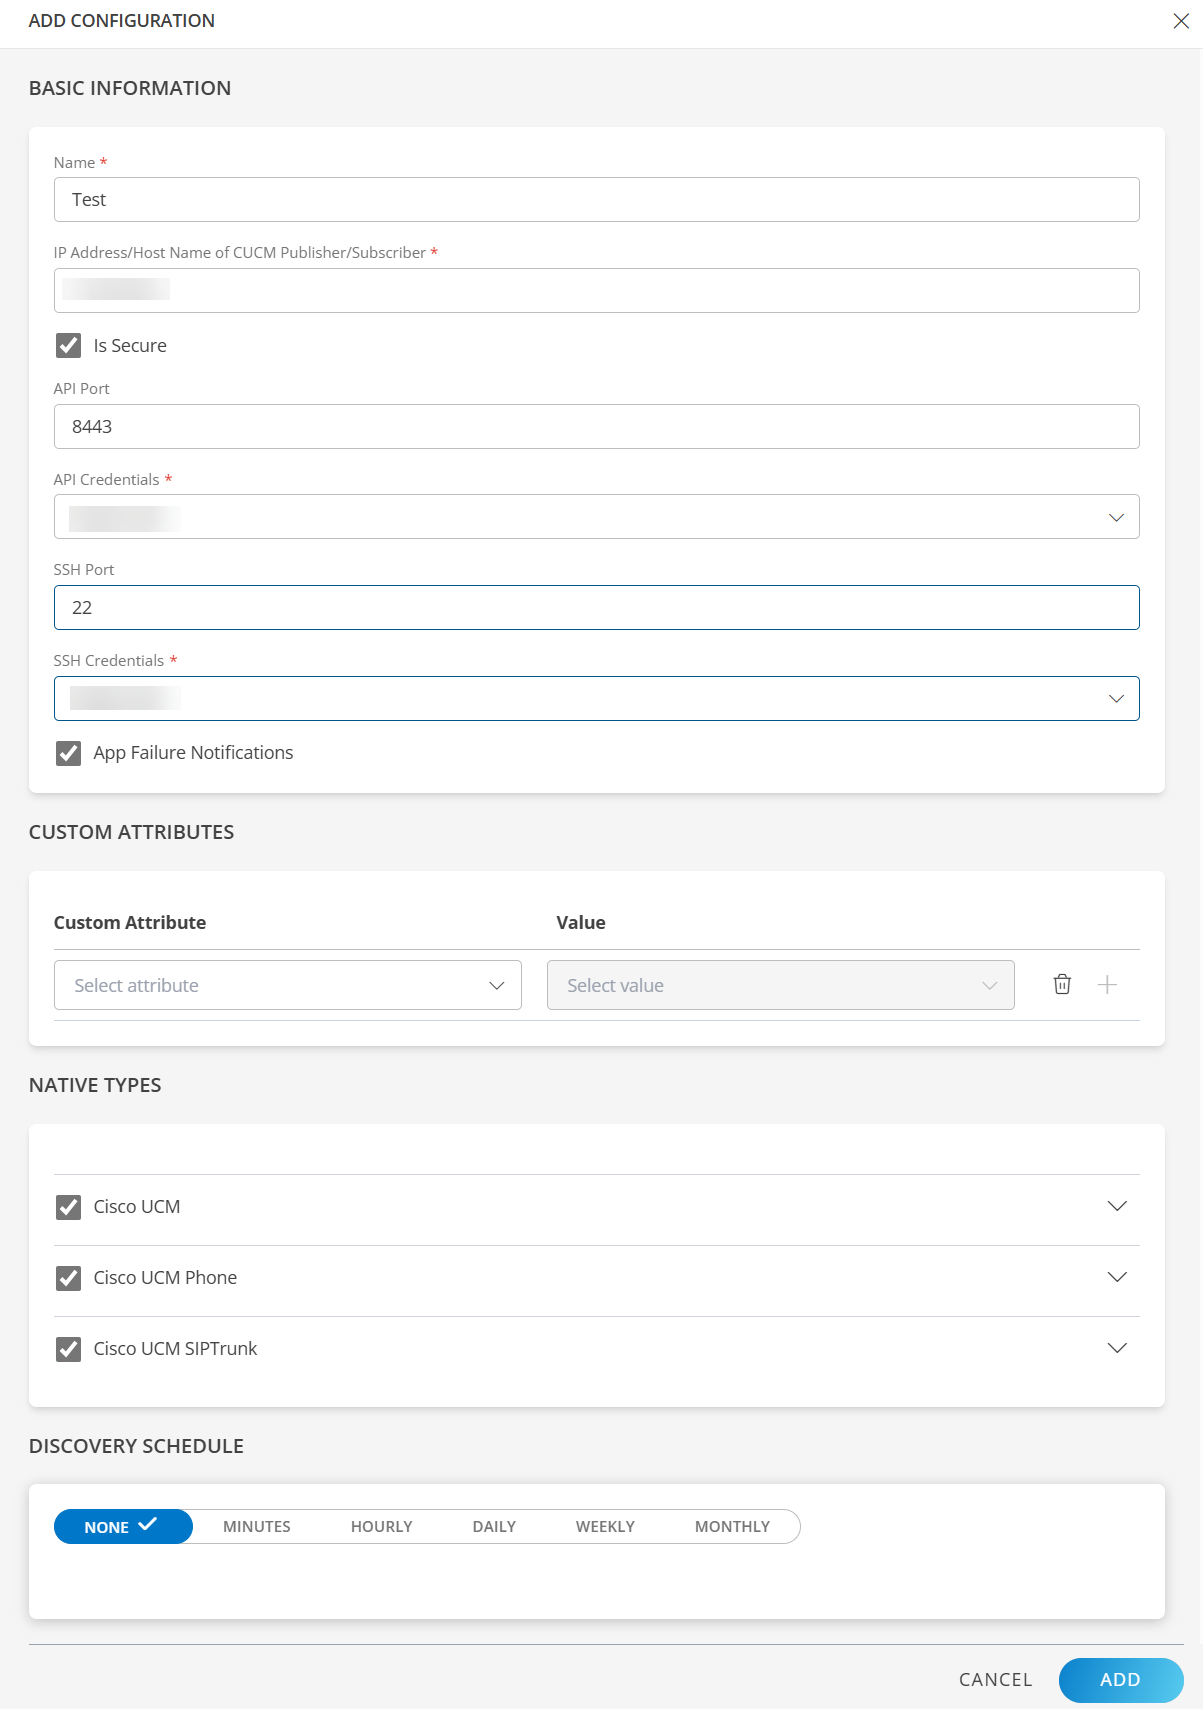Toggle App Failure Notifications checkbox
The width and height of the screenshot is (1203, 1709).
pos(68,753)
